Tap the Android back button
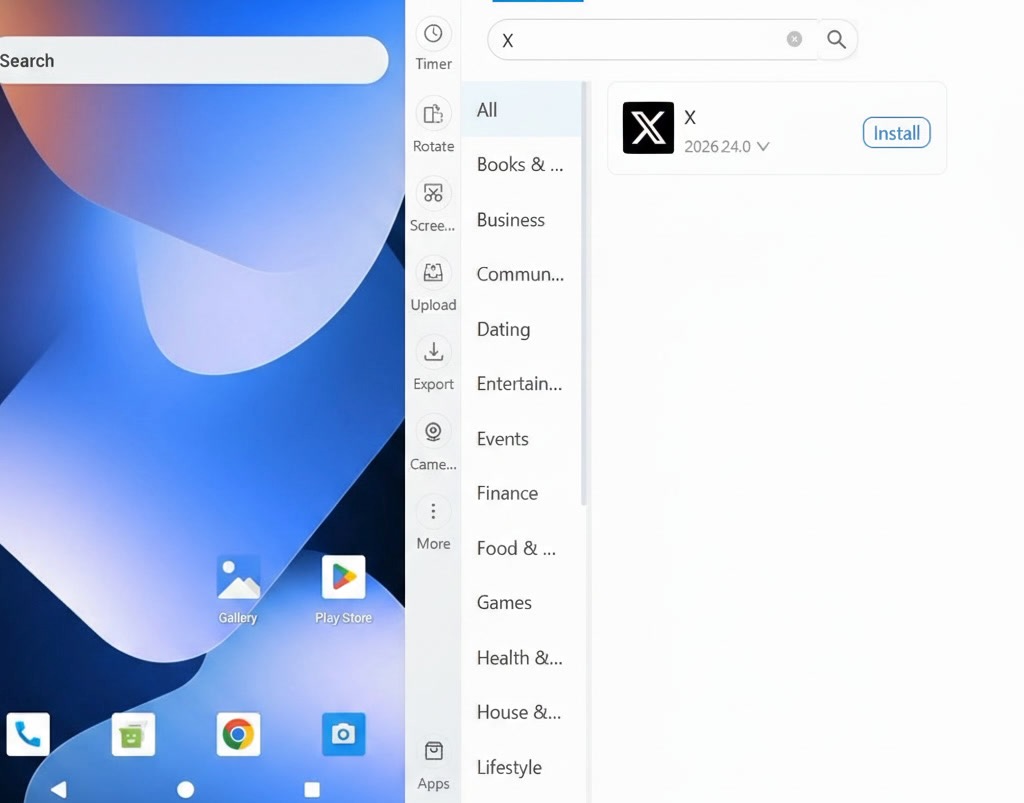 59,789
